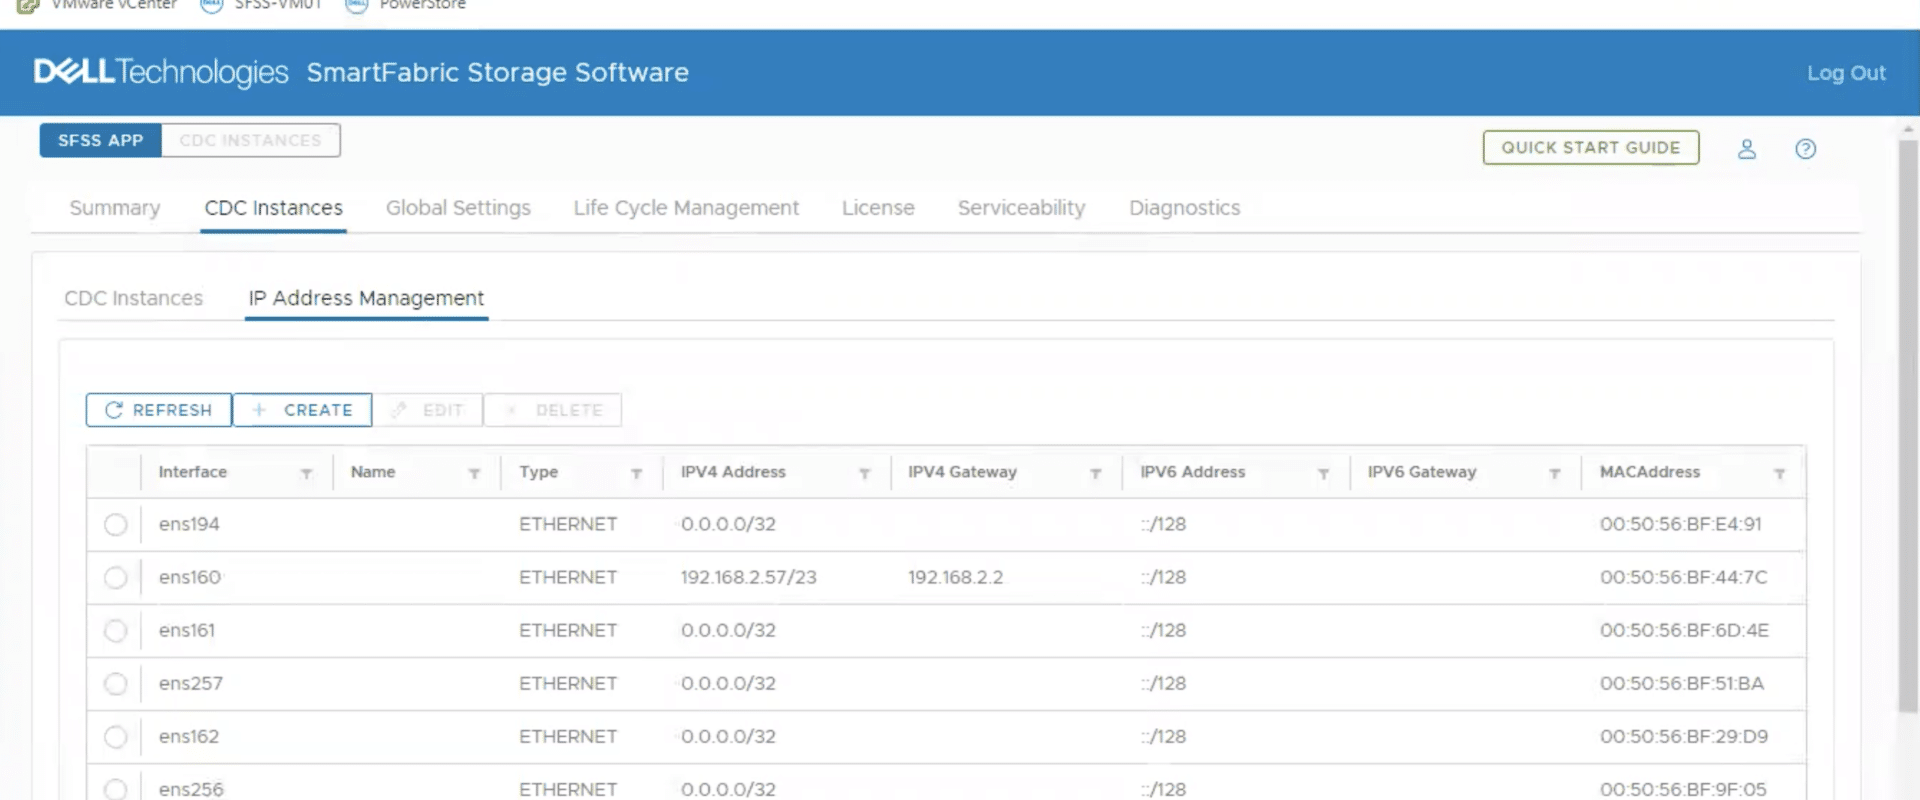Select the ens162 row radio button
Viewport: 1920px width, 800px height.
pos(116,736)
